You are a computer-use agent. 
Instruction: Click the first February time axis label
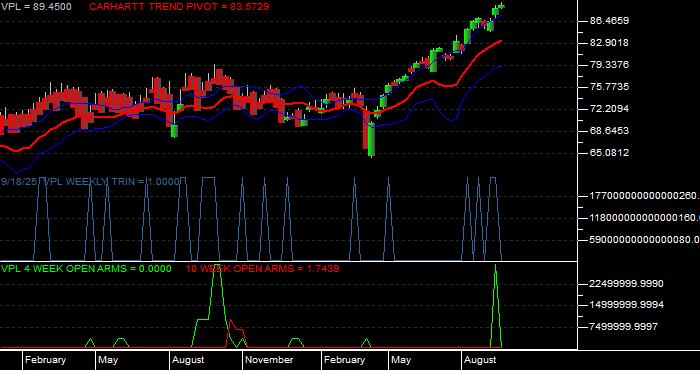click(x=45, y=360)
